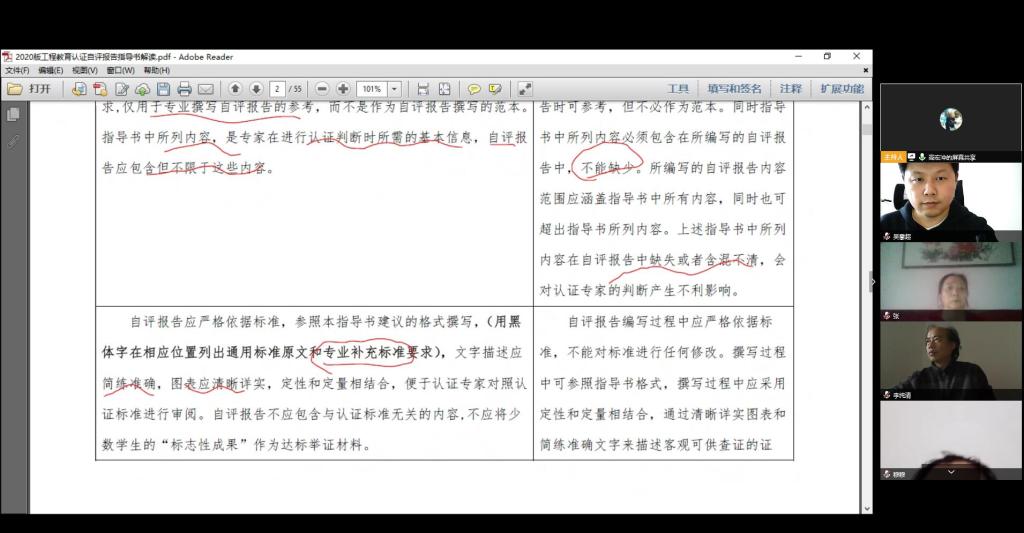Open the 文件(F) menu

(x=17, y=71)
